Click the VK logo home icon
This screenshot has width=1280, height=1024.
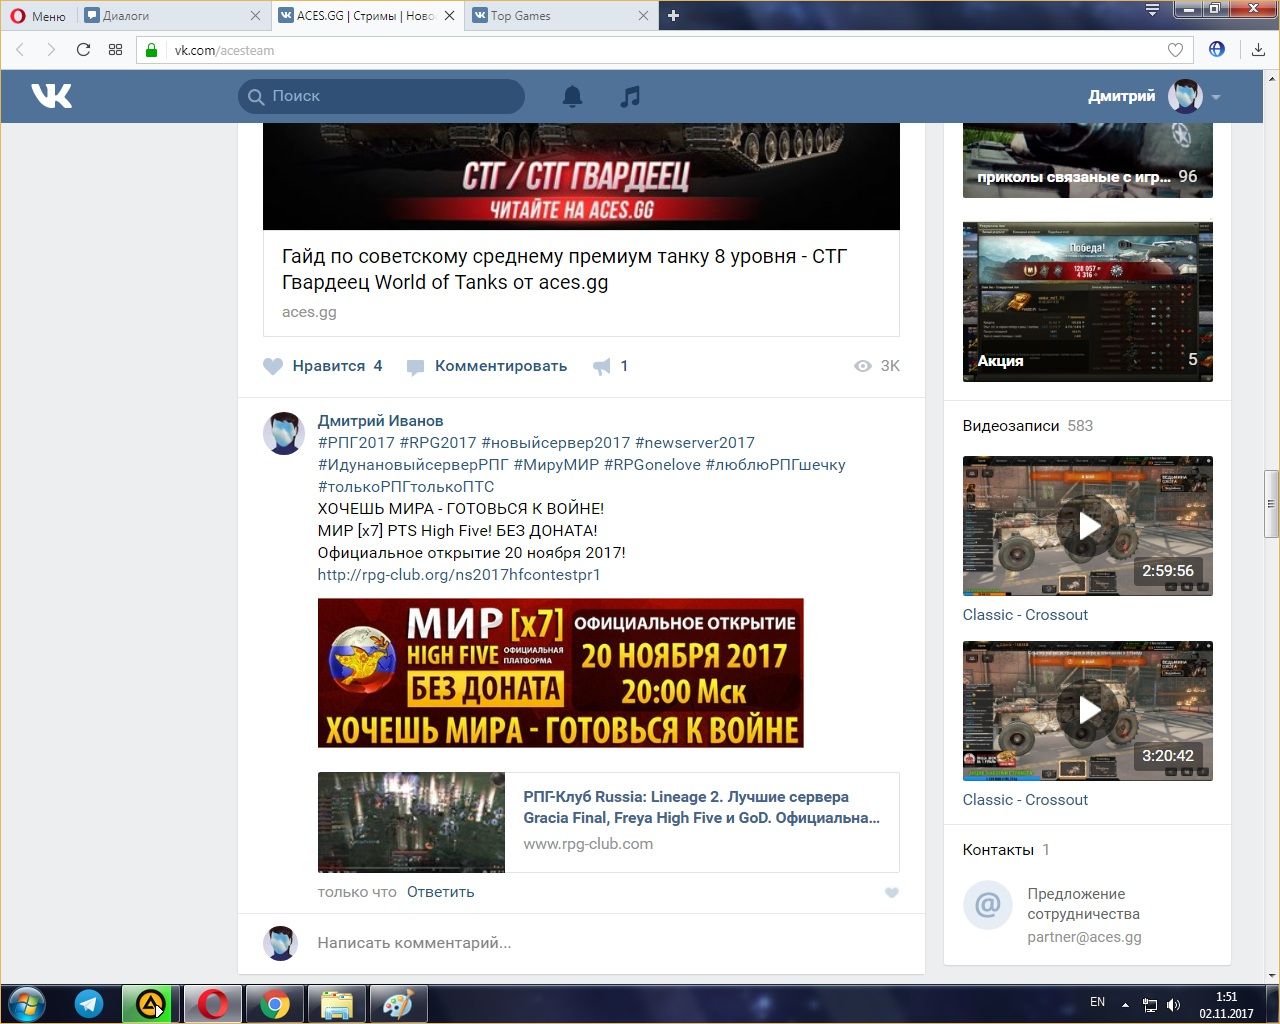(52, 96)
